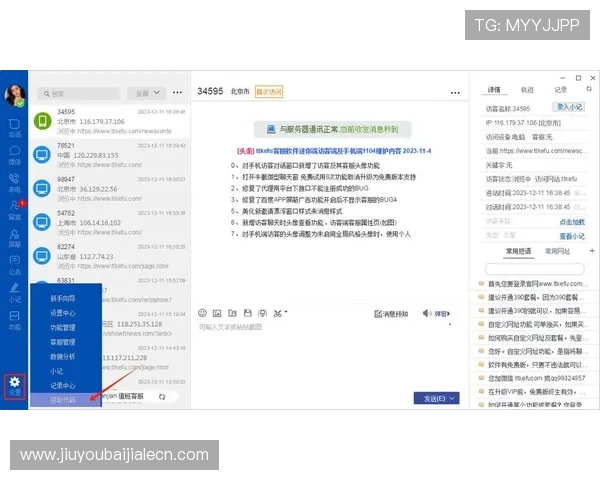Image resolution: width=600 pixels, height=480 pixels.
Task: Click the visitor search input field
Action: pos(78,93)
